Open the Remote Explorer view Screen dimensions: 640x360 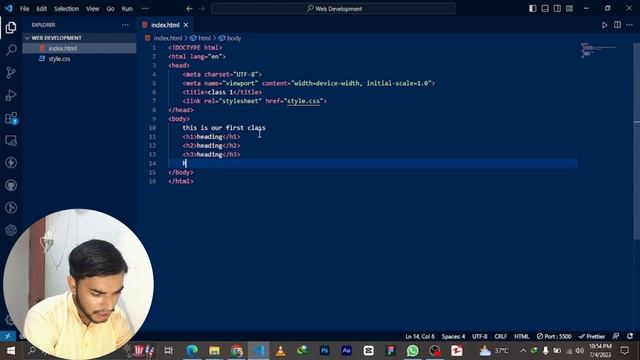(x=11, y=140)
